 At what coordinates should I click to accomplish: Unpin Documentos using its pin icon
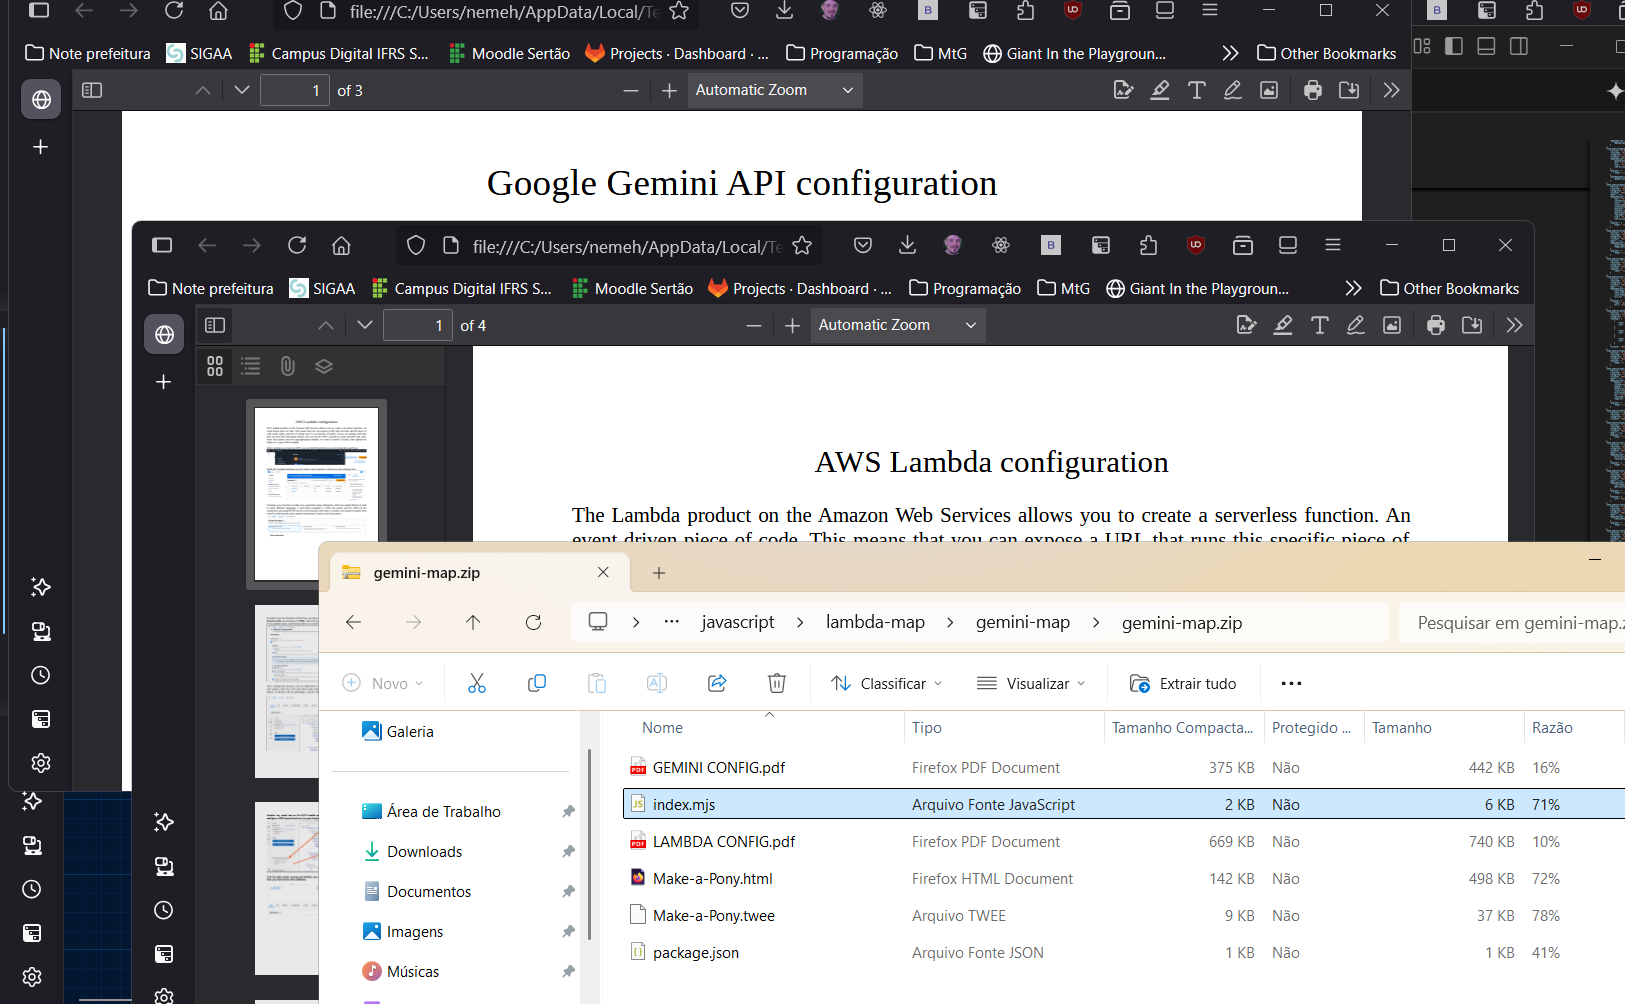tap(568, 891)
